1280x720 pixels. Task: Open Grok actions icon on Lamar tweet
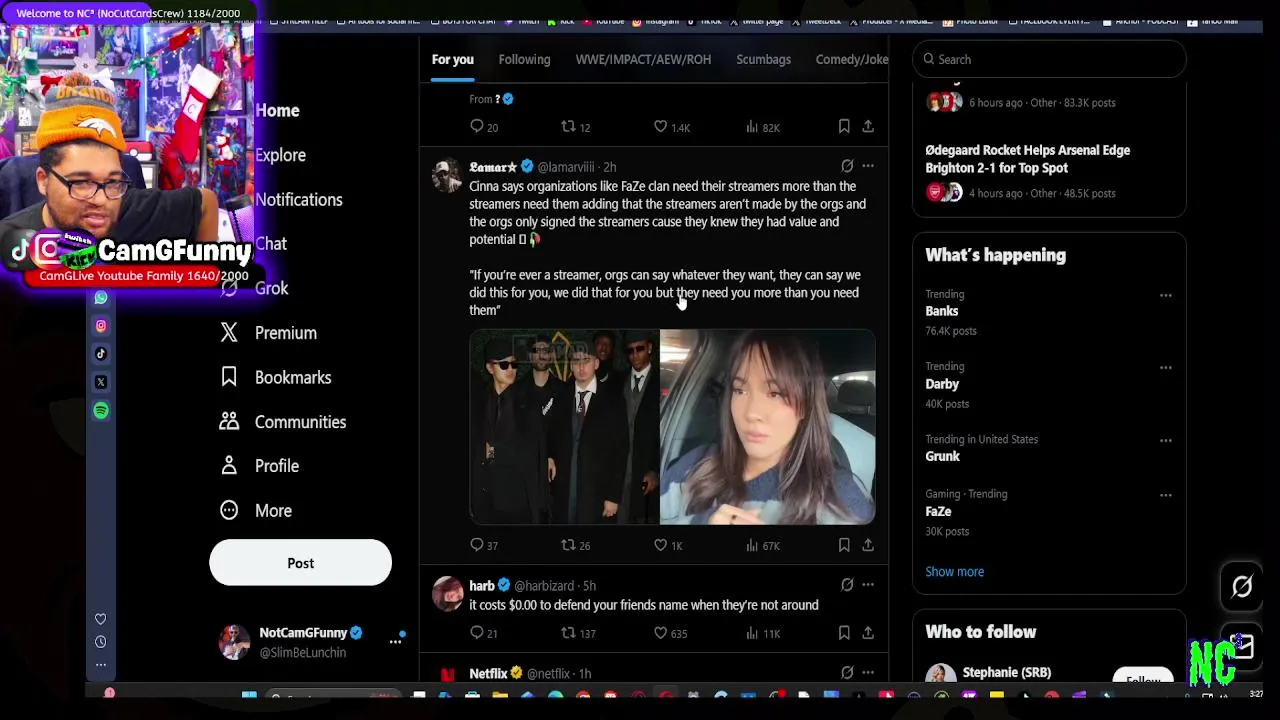(x=847, y=166)
